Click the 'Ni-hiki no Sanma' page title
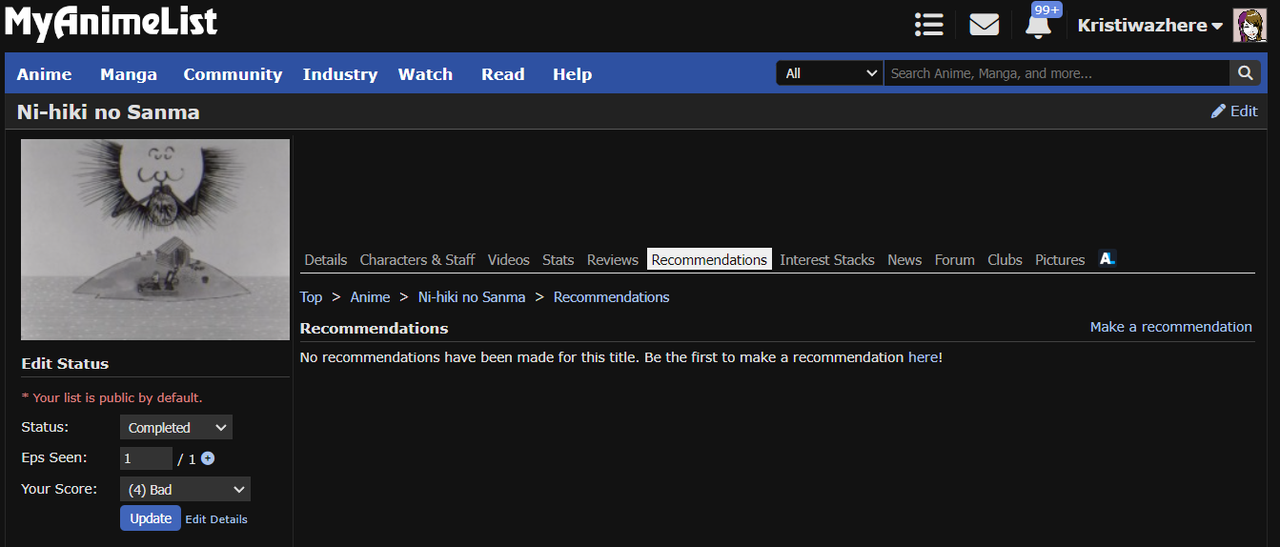The height and width of the screenshot is (547, 1280). pyautogui.click(x=108, y=112)
